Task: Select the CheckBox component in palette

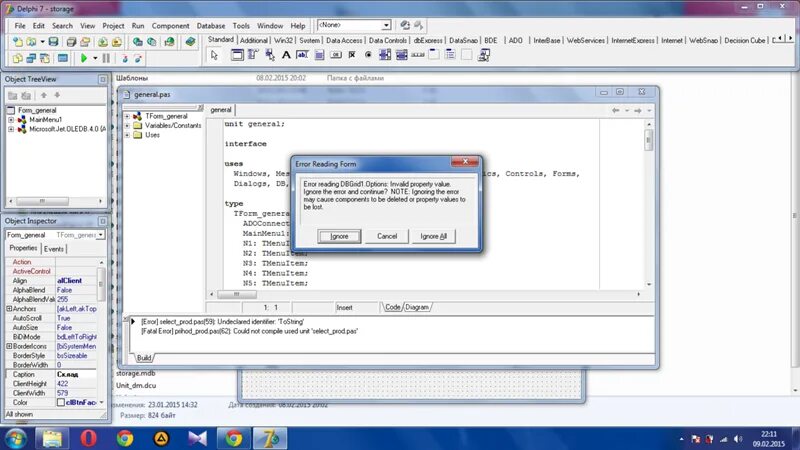Action: pyautogui.click(x=352, y=55)
